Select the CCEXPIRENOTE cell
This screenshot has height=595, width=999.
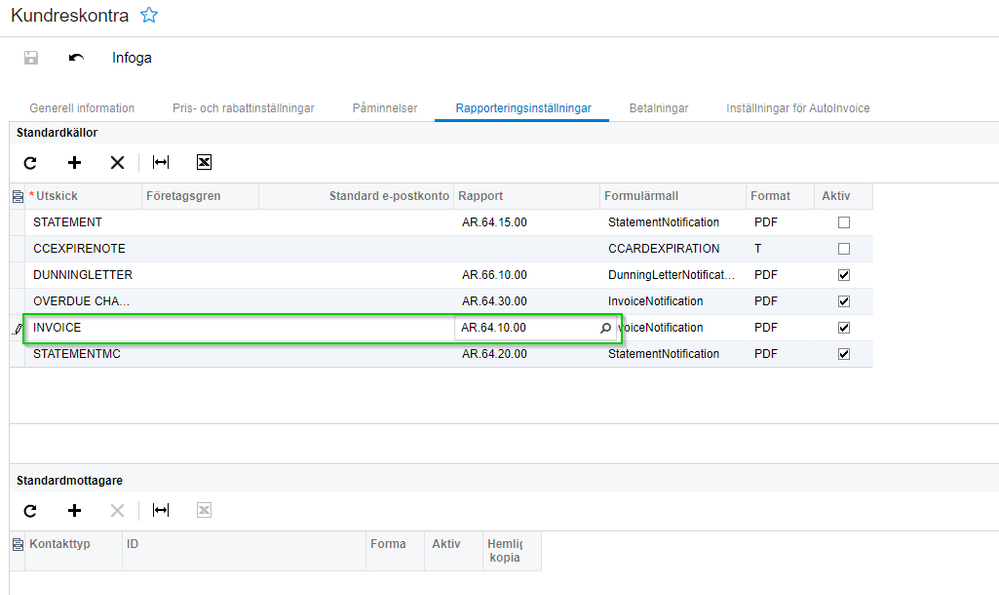[x=83, y=248]
